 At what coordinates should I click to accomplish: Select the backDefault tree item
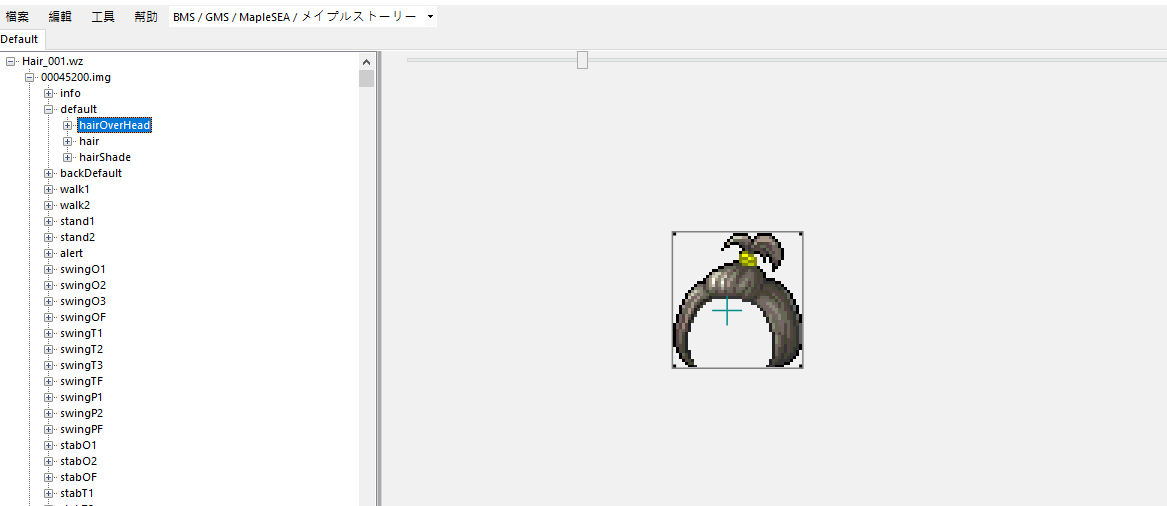91,173
